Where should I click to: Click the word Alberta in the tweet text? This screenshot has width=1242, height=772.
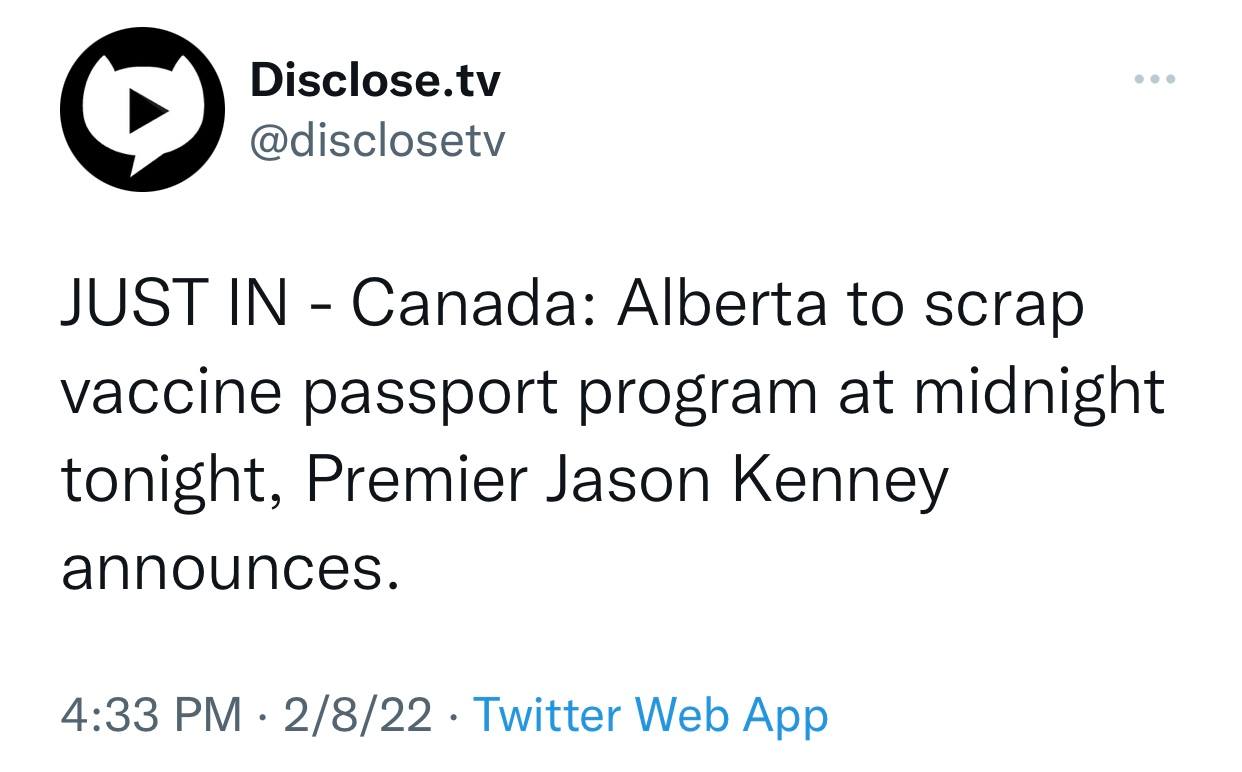pyautogui.click(x=721, y=304)
